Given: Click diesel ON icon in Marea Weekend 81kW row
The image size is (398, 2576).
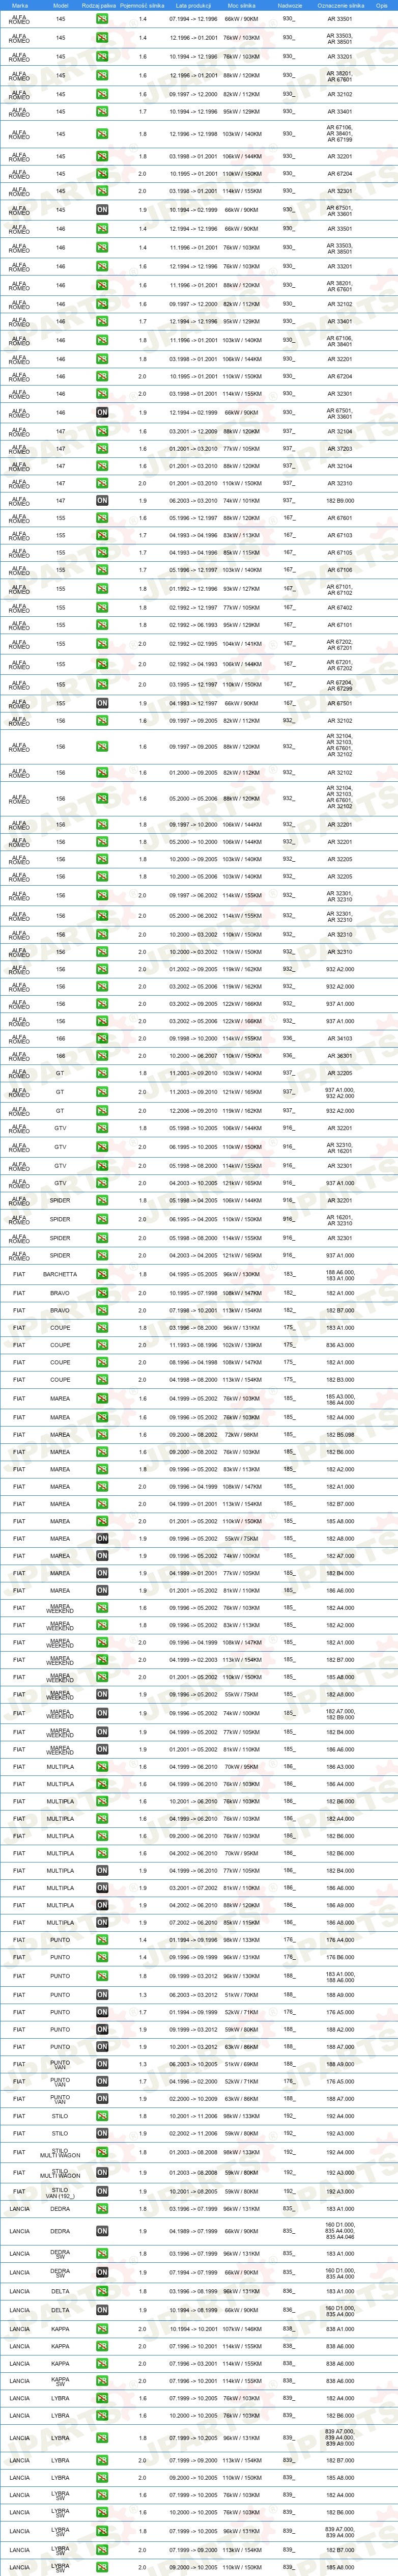Looking at the screenshot, I should (102, 1749).
